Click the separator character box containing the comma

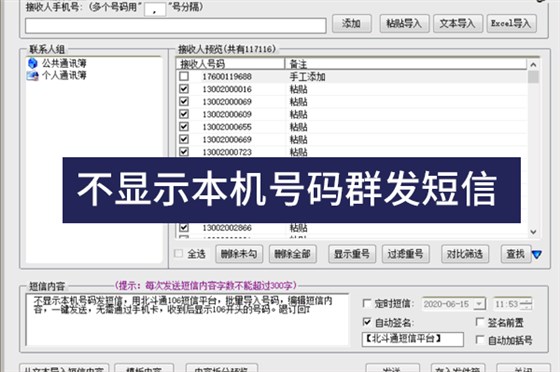[155, 10]
